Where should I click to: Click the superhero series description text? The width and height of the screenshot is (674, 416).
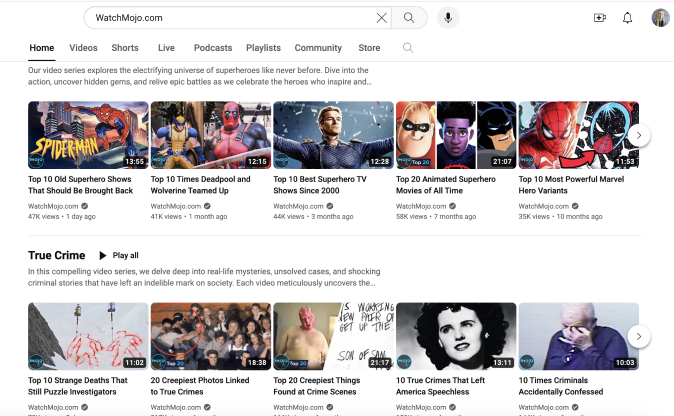pos(200,76)
